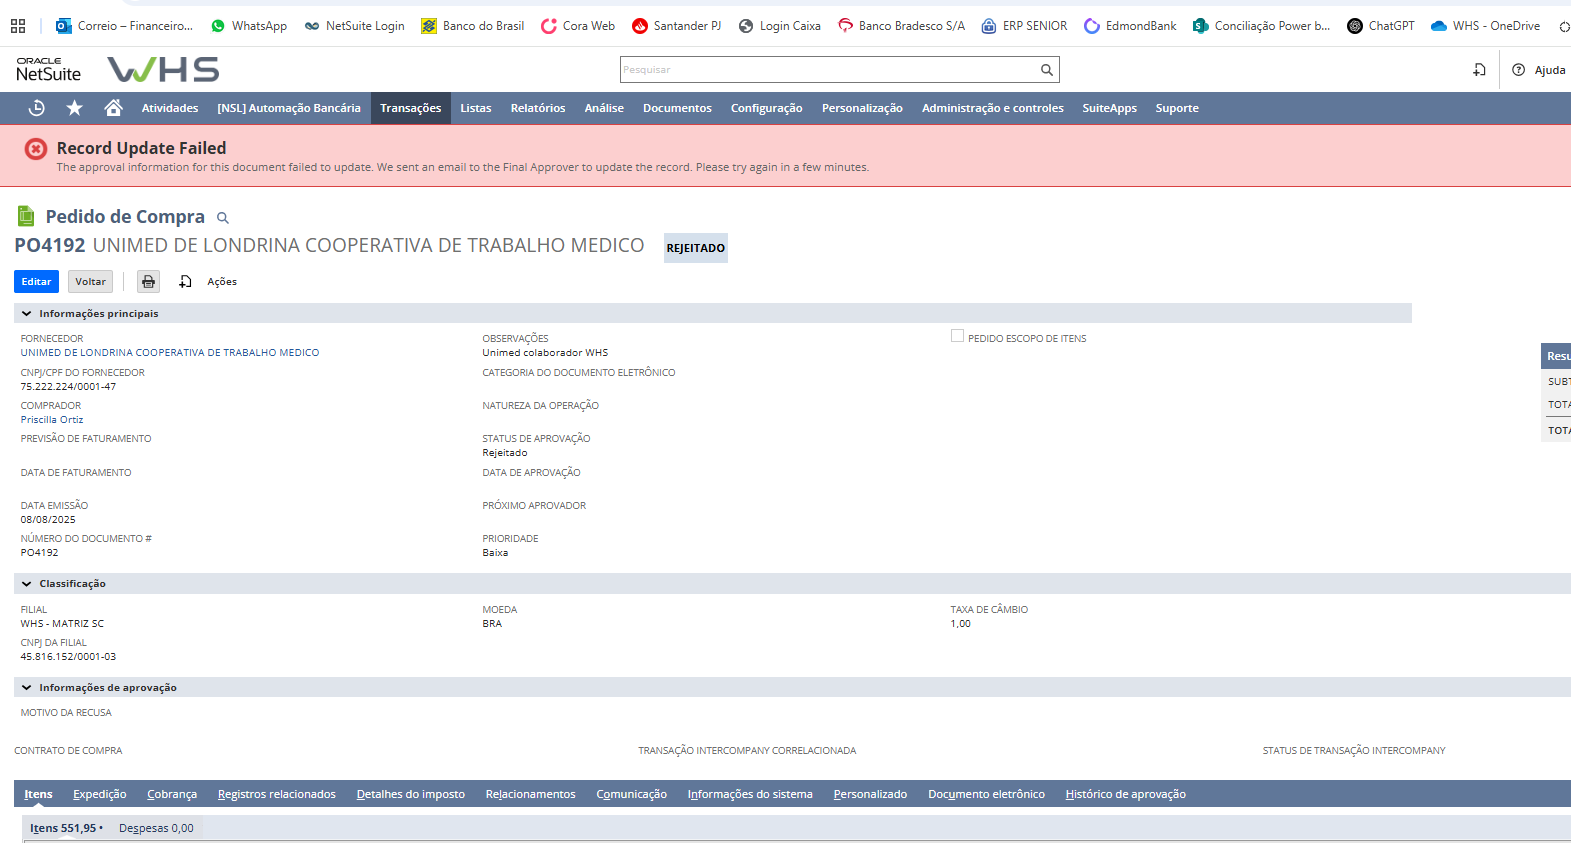1571x843 pixels.
Task: Open the Transações menu
Action: (410, 108)
